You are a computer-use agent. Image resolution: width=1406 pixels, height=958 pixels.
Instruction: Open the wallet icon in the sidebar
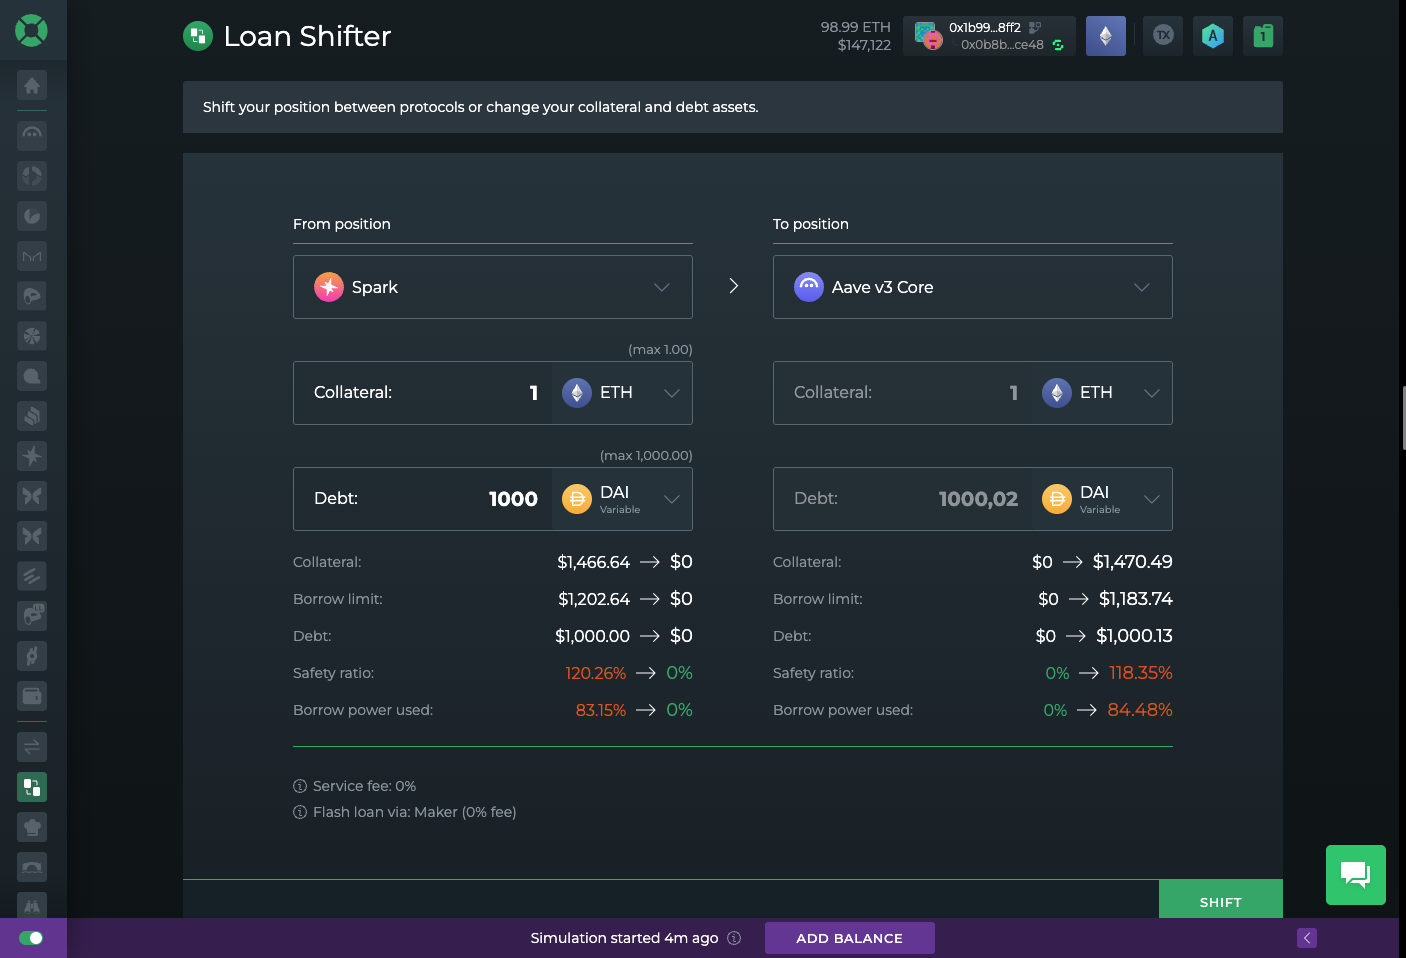(32, 696)
